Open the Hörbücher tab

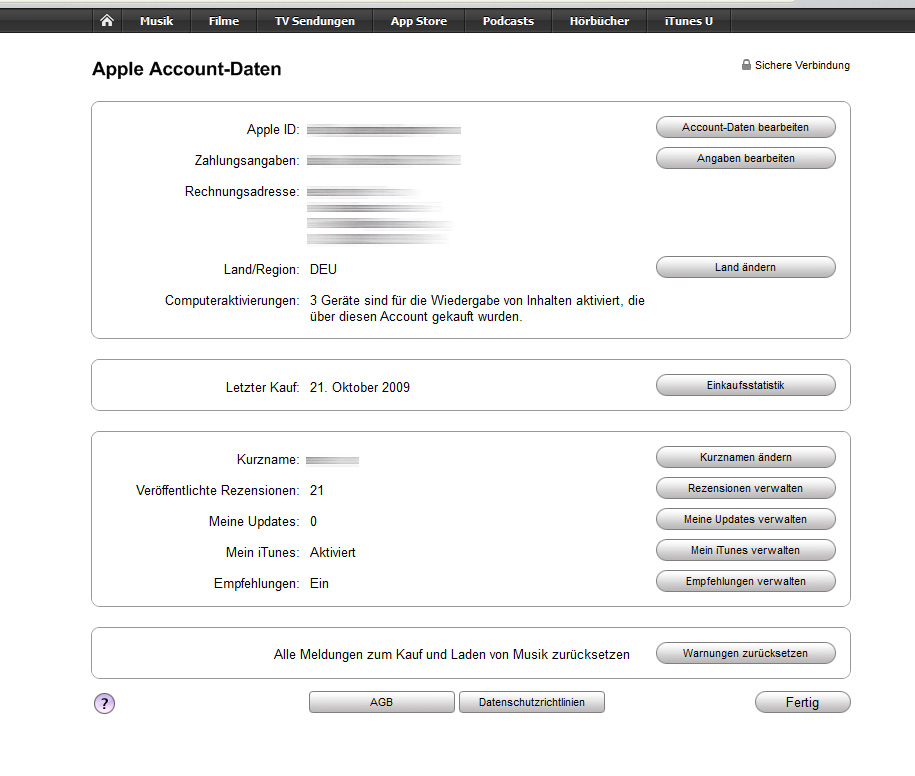click(x=599, y=21)
